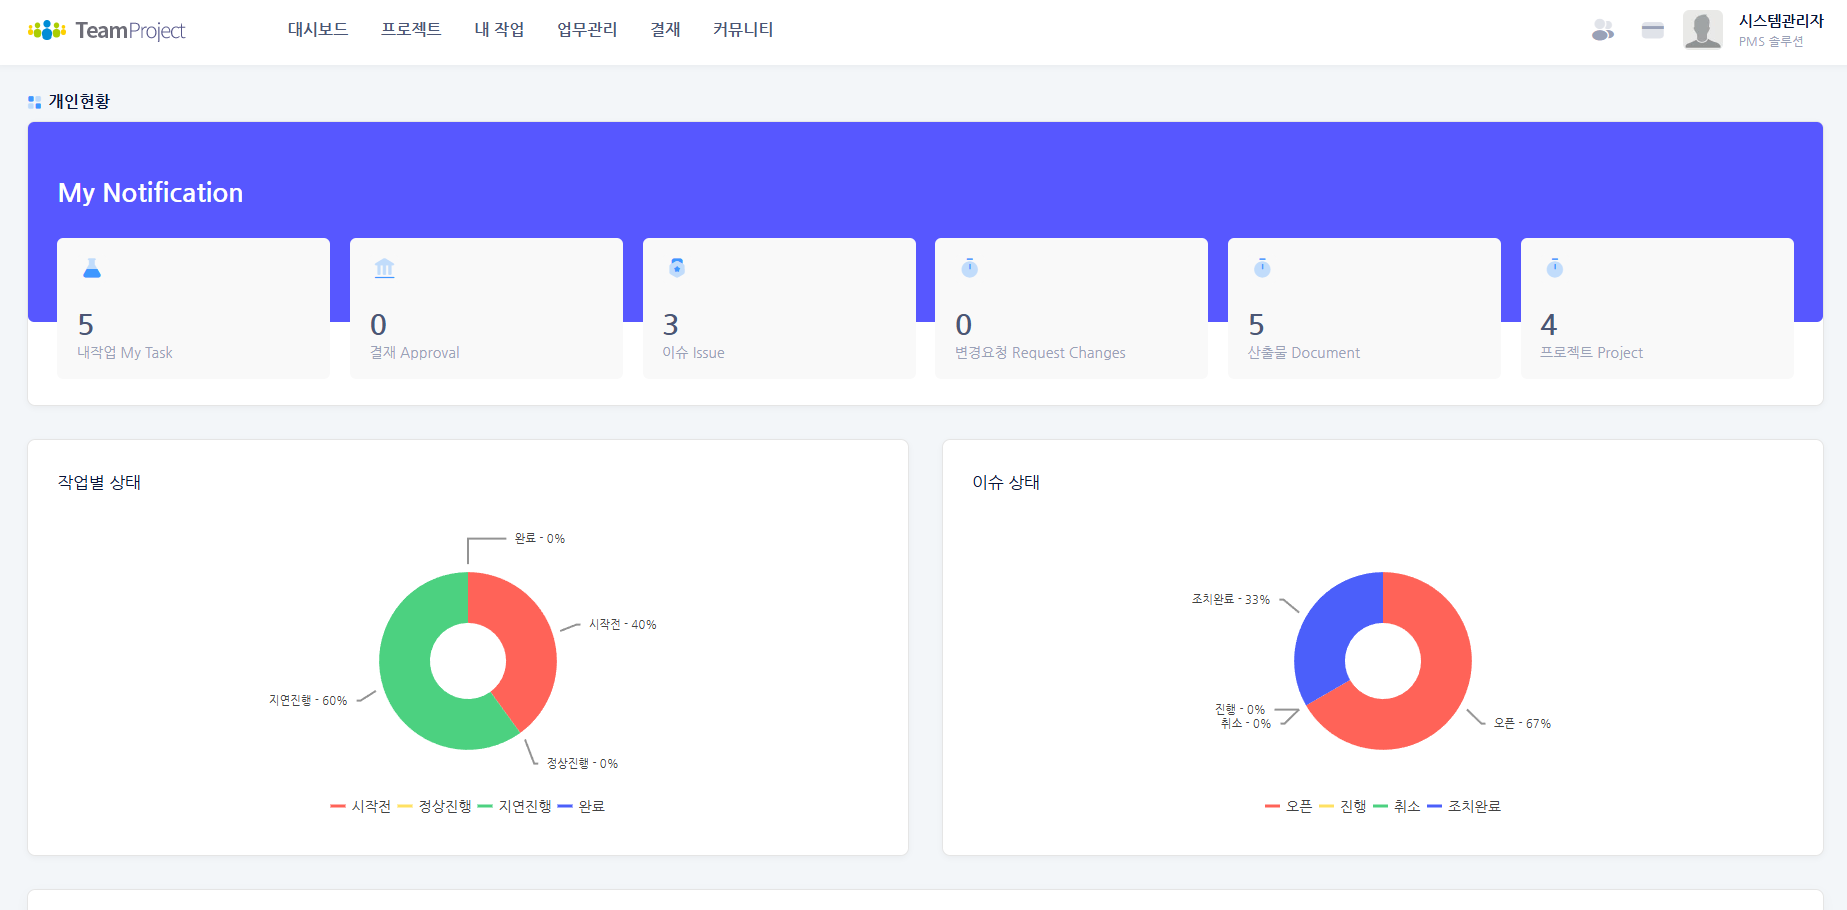This screenshot has height=910, width=1847.
Task: Click the card icon in header
Action: (1652, 30)
